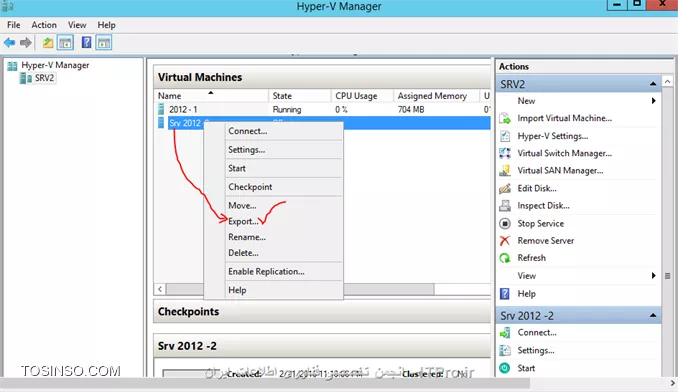The image size is (678, 392).
Task: Click the Inspect Disk icon
Action: tap(505, 206)
